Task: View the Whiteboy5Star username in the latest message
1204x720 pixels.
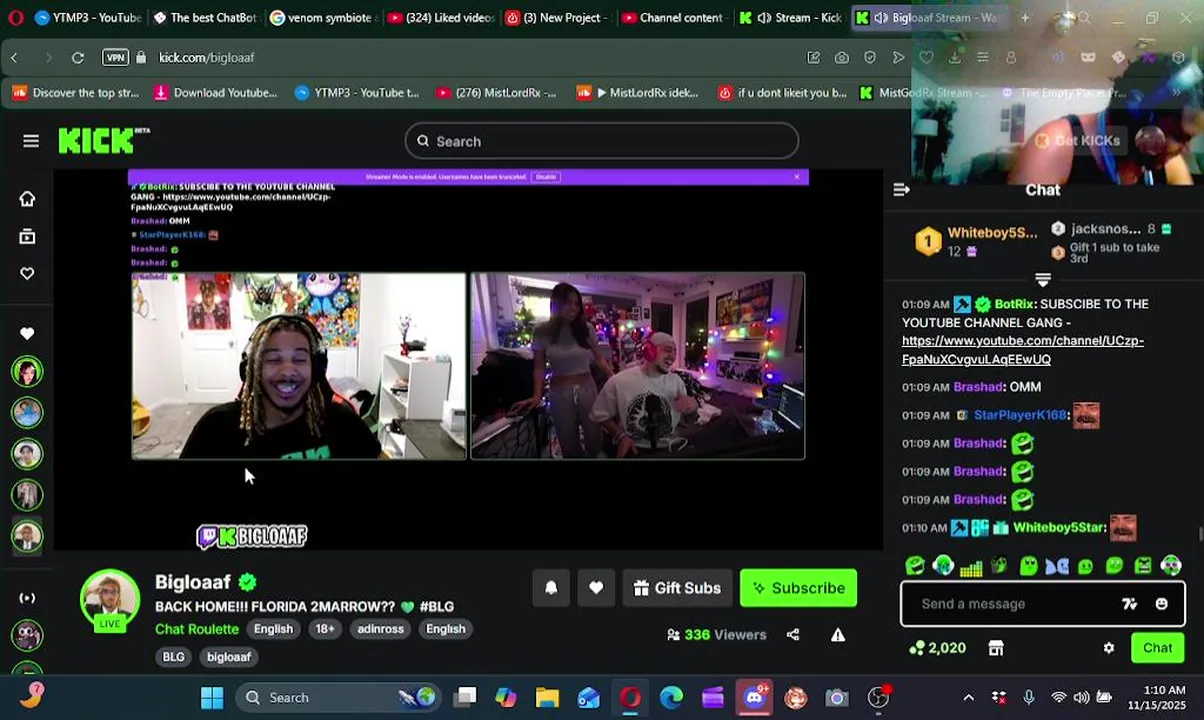Action: click(x=1059, y=527)
